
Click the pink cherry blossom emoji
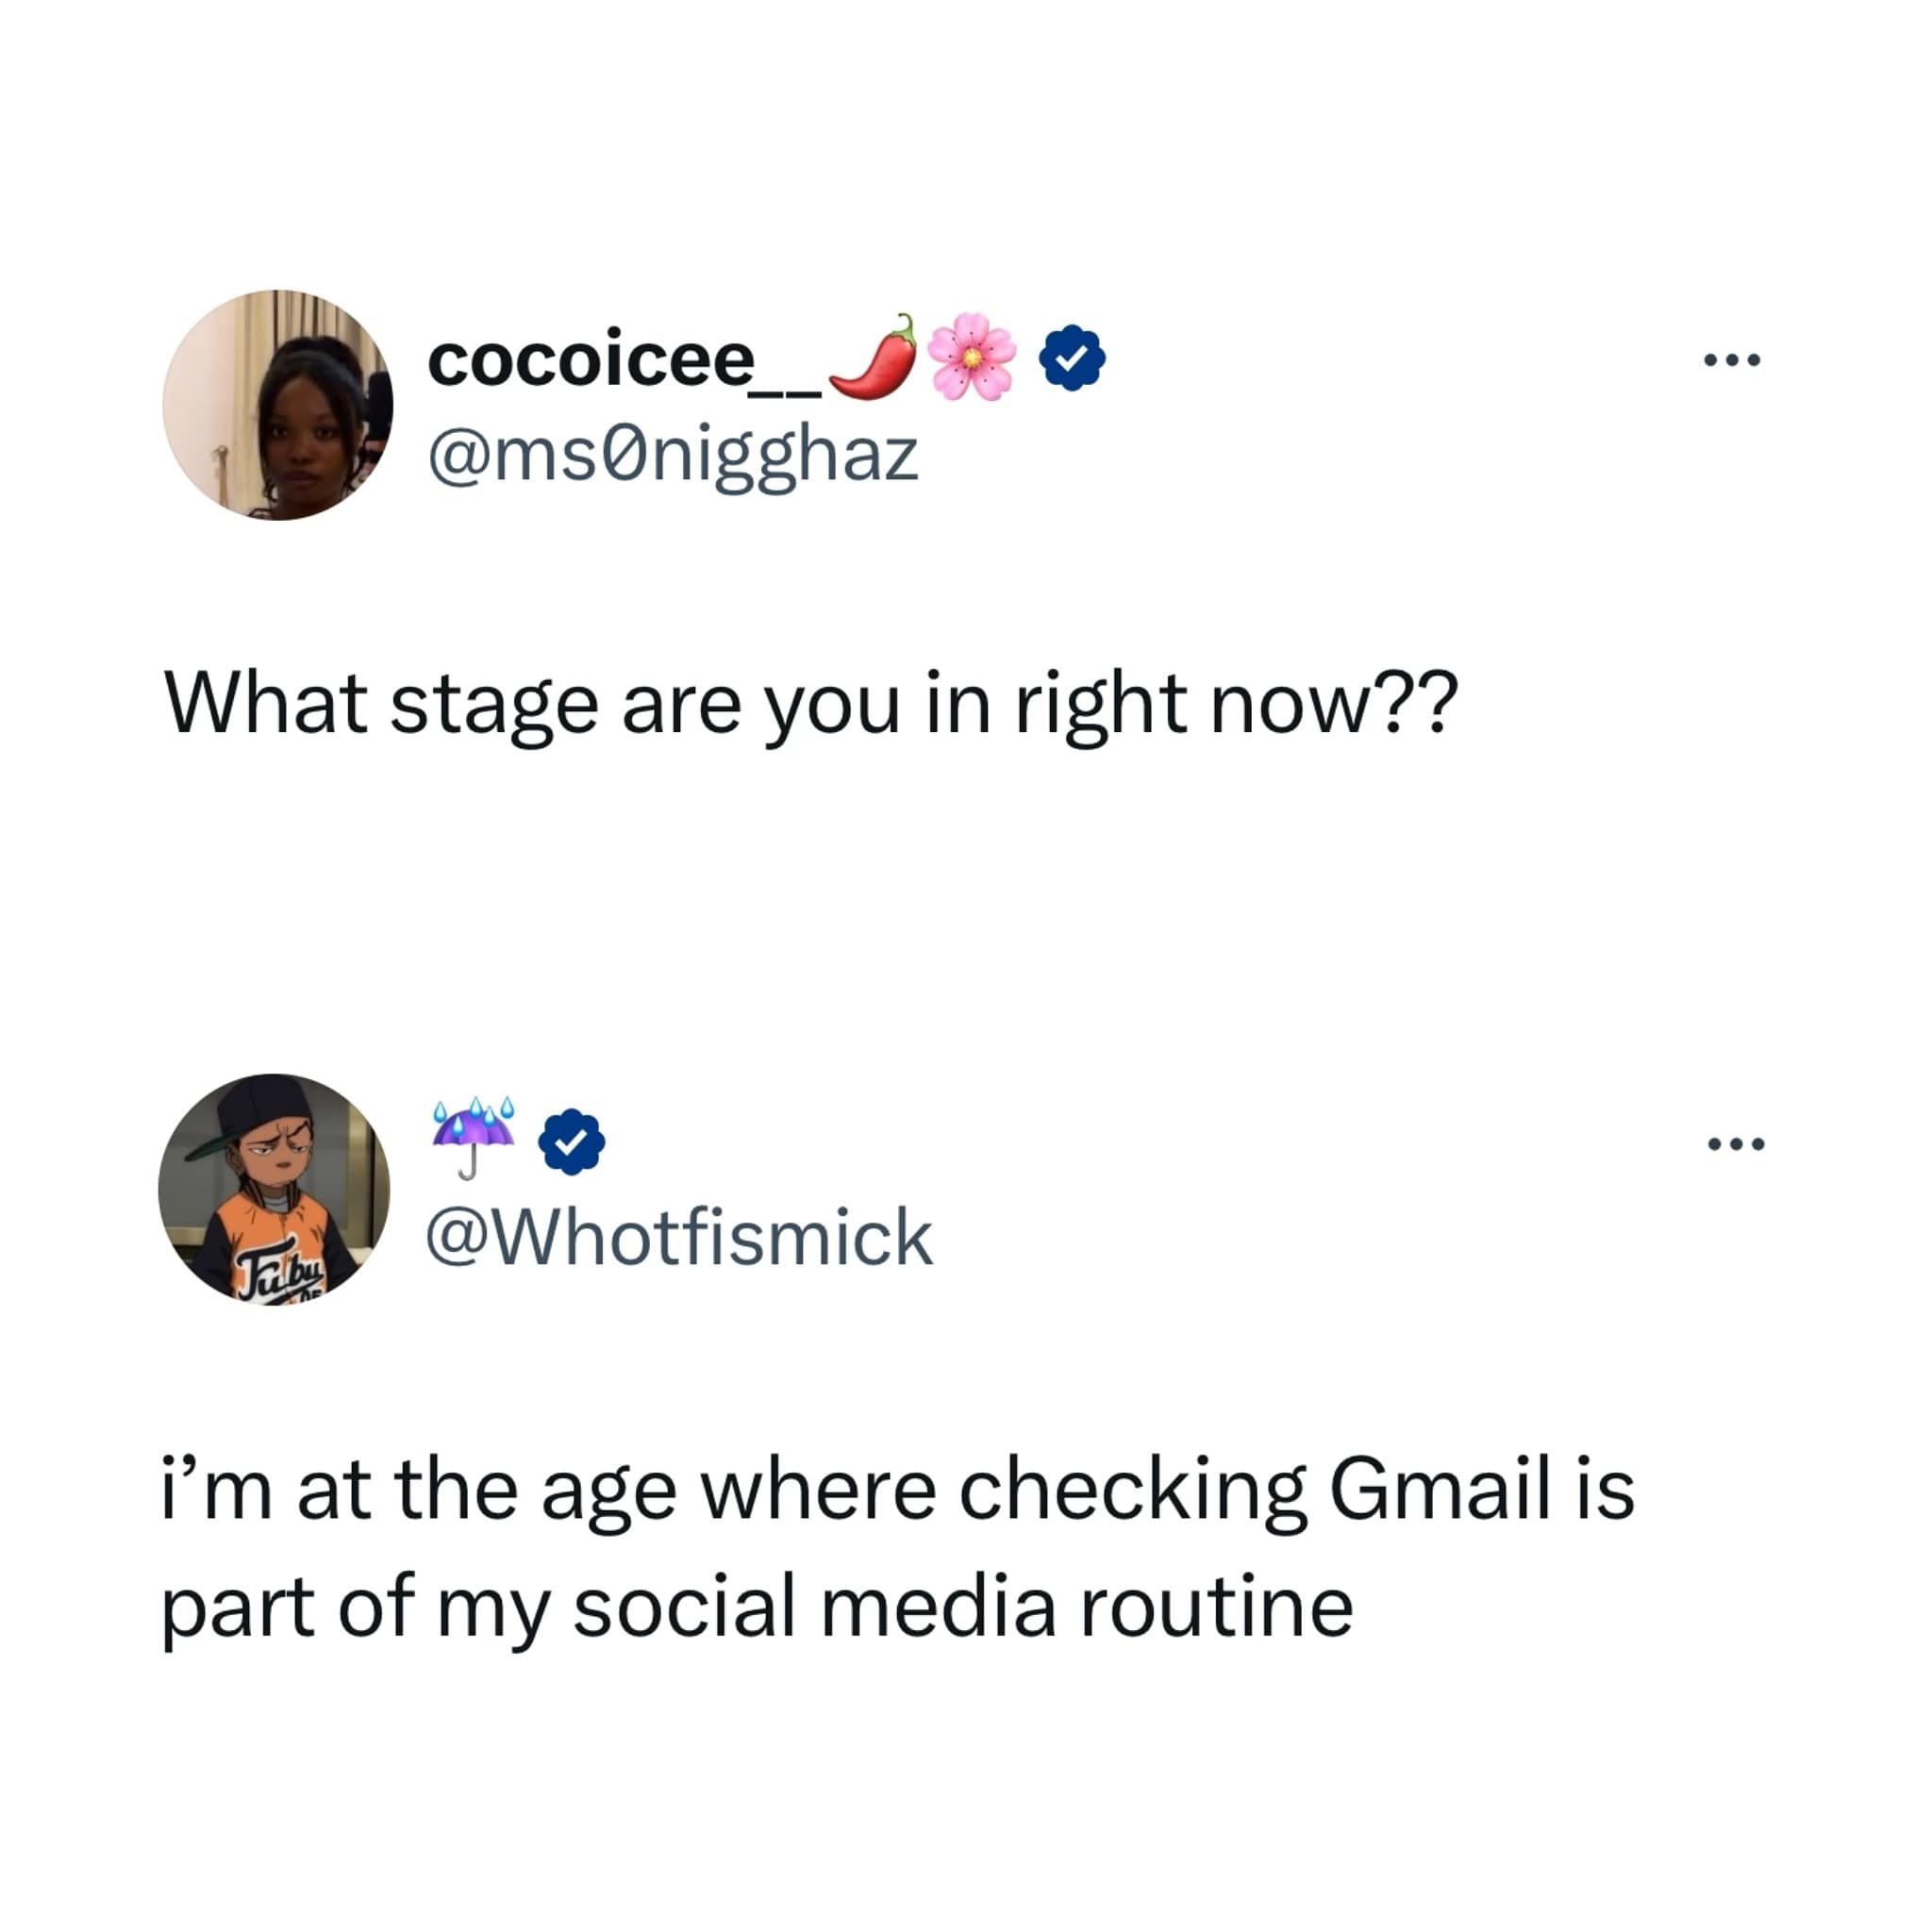pyautogui.click(x=970, y=357)
